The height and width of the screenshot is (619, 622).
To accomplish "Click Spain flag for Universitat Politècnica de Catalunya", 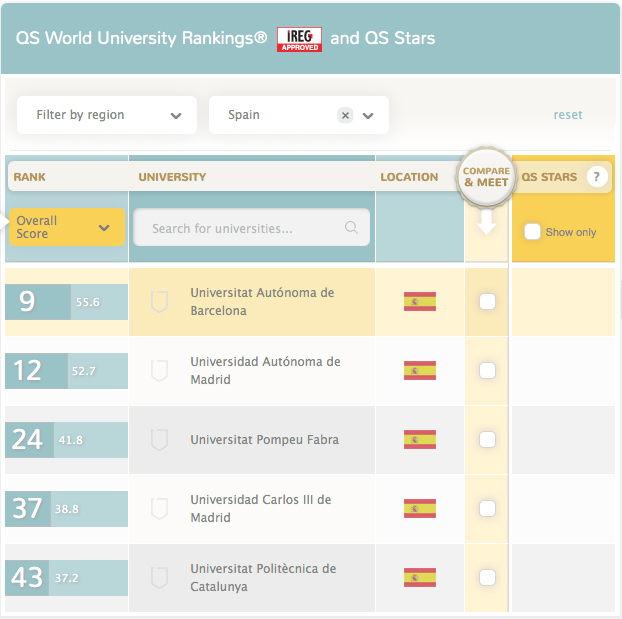I will pyautogui.click(x=420, y=578).
